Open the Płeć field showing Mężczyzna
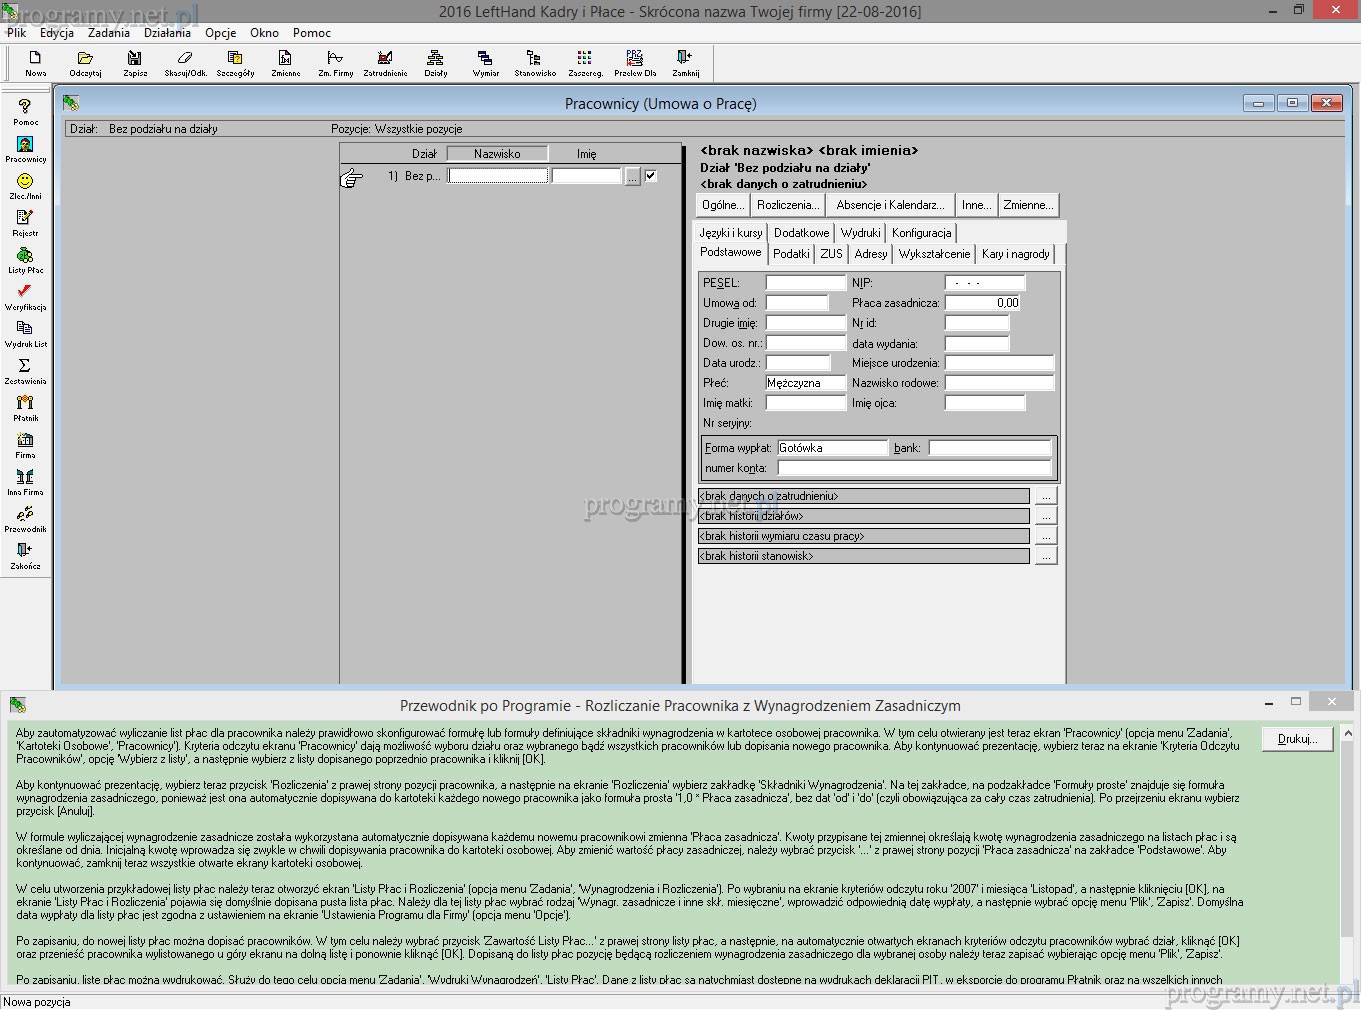This screenshot has height=1010, width=1361. [x=805, y=383]
